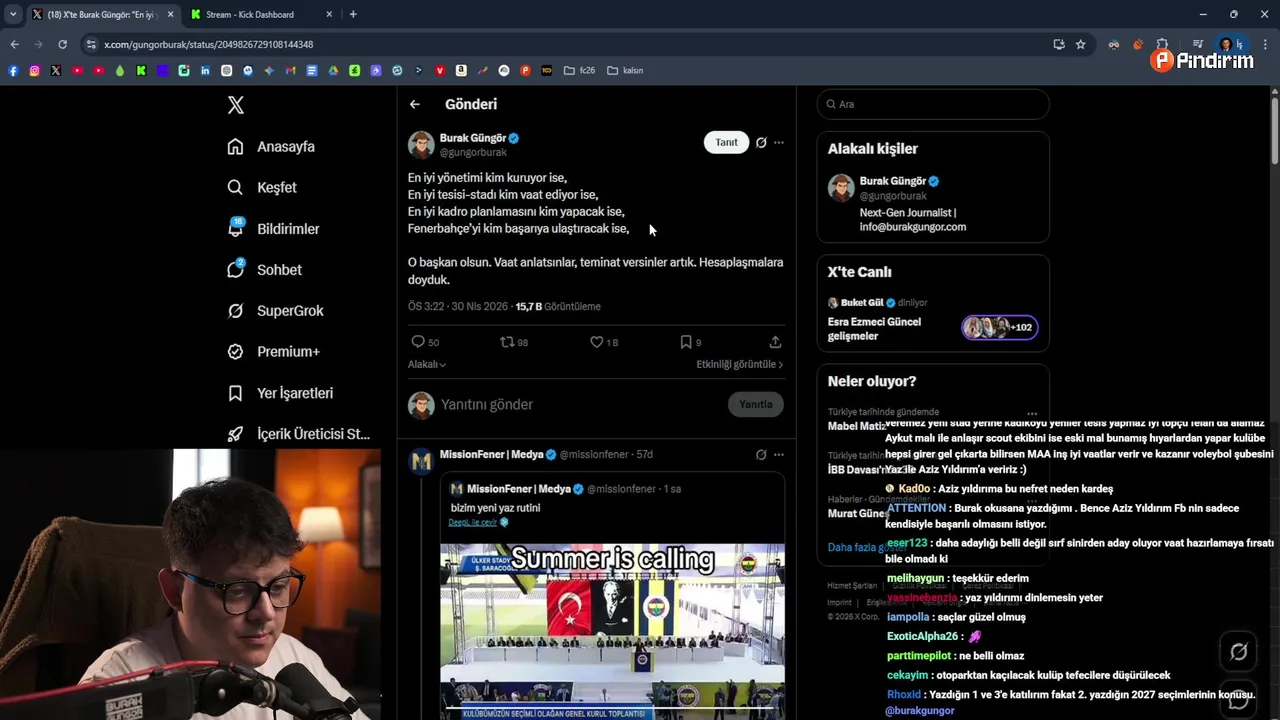The width and height of the screenshot is (1280, 720).
Task: Open the floating Grok button
Action: 1238,652
